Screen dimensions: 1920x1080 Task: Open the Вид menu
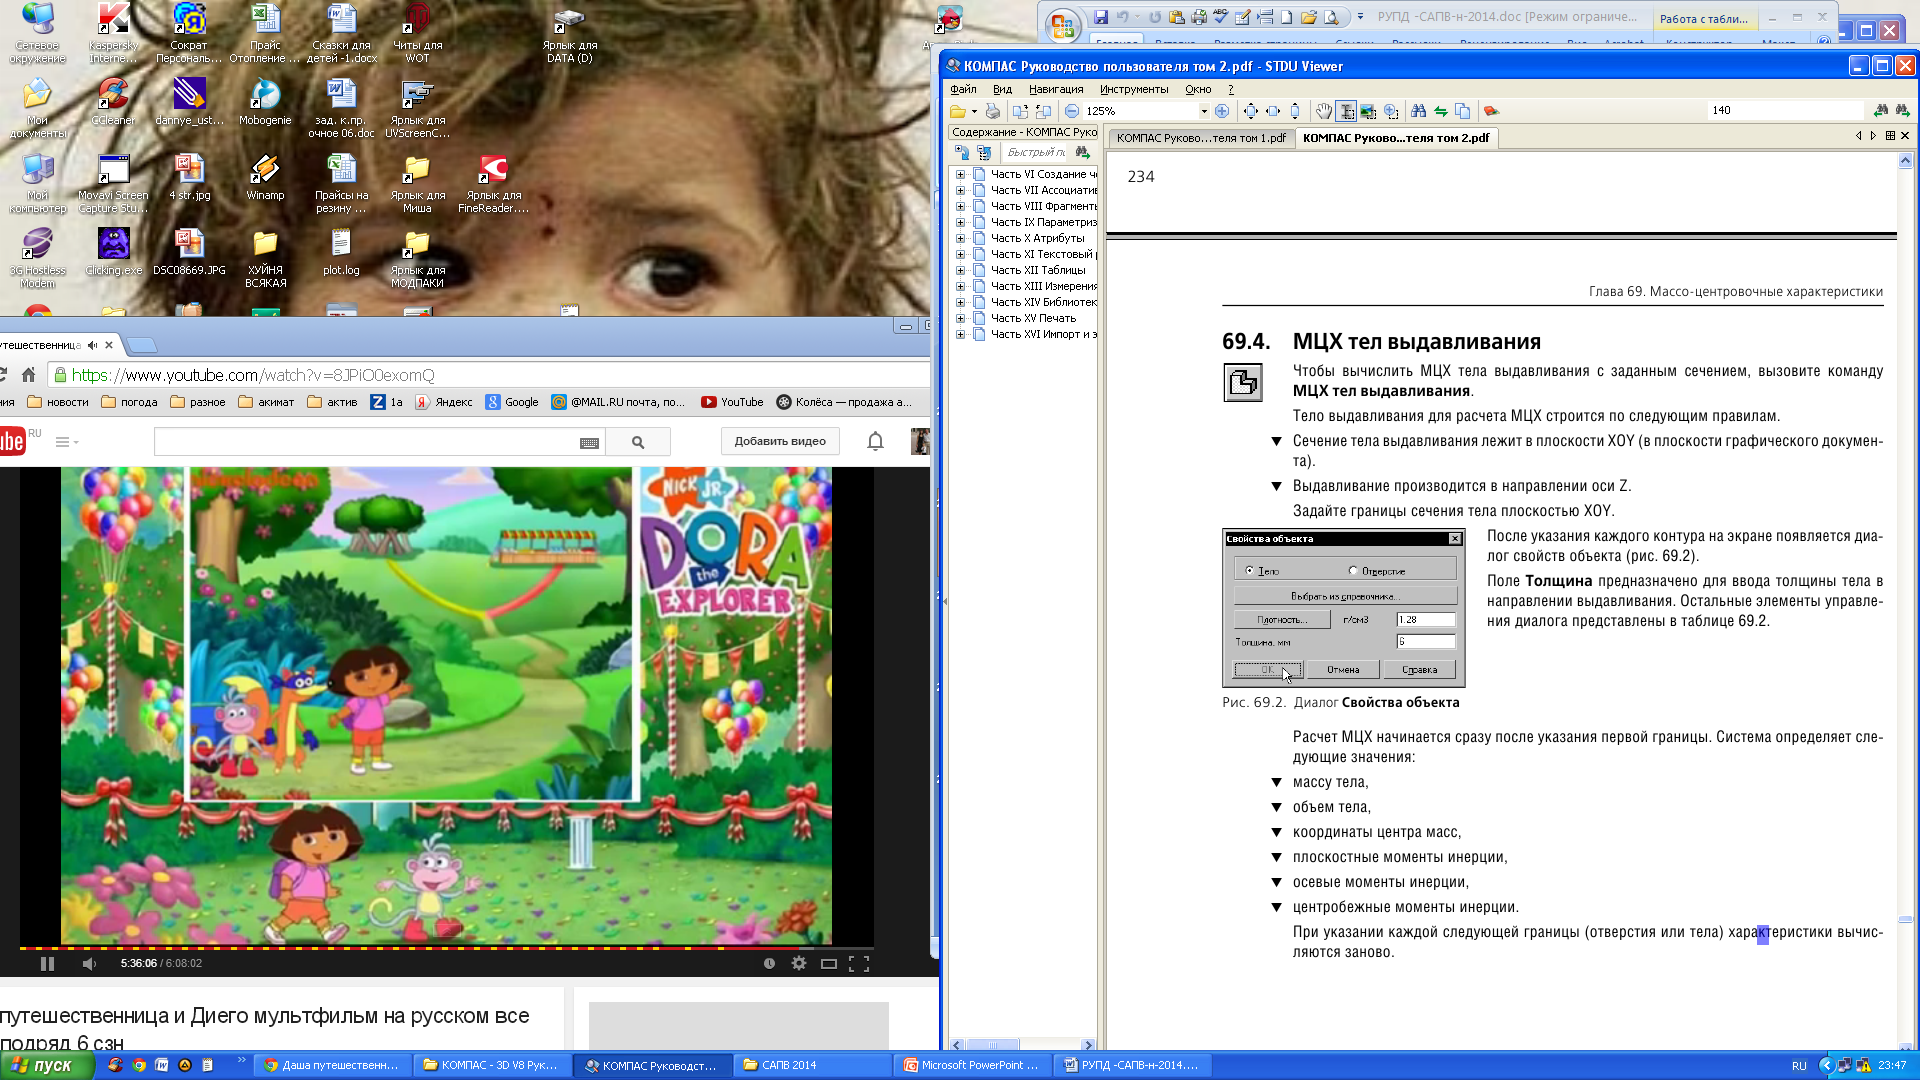(x=1002, y=89)
